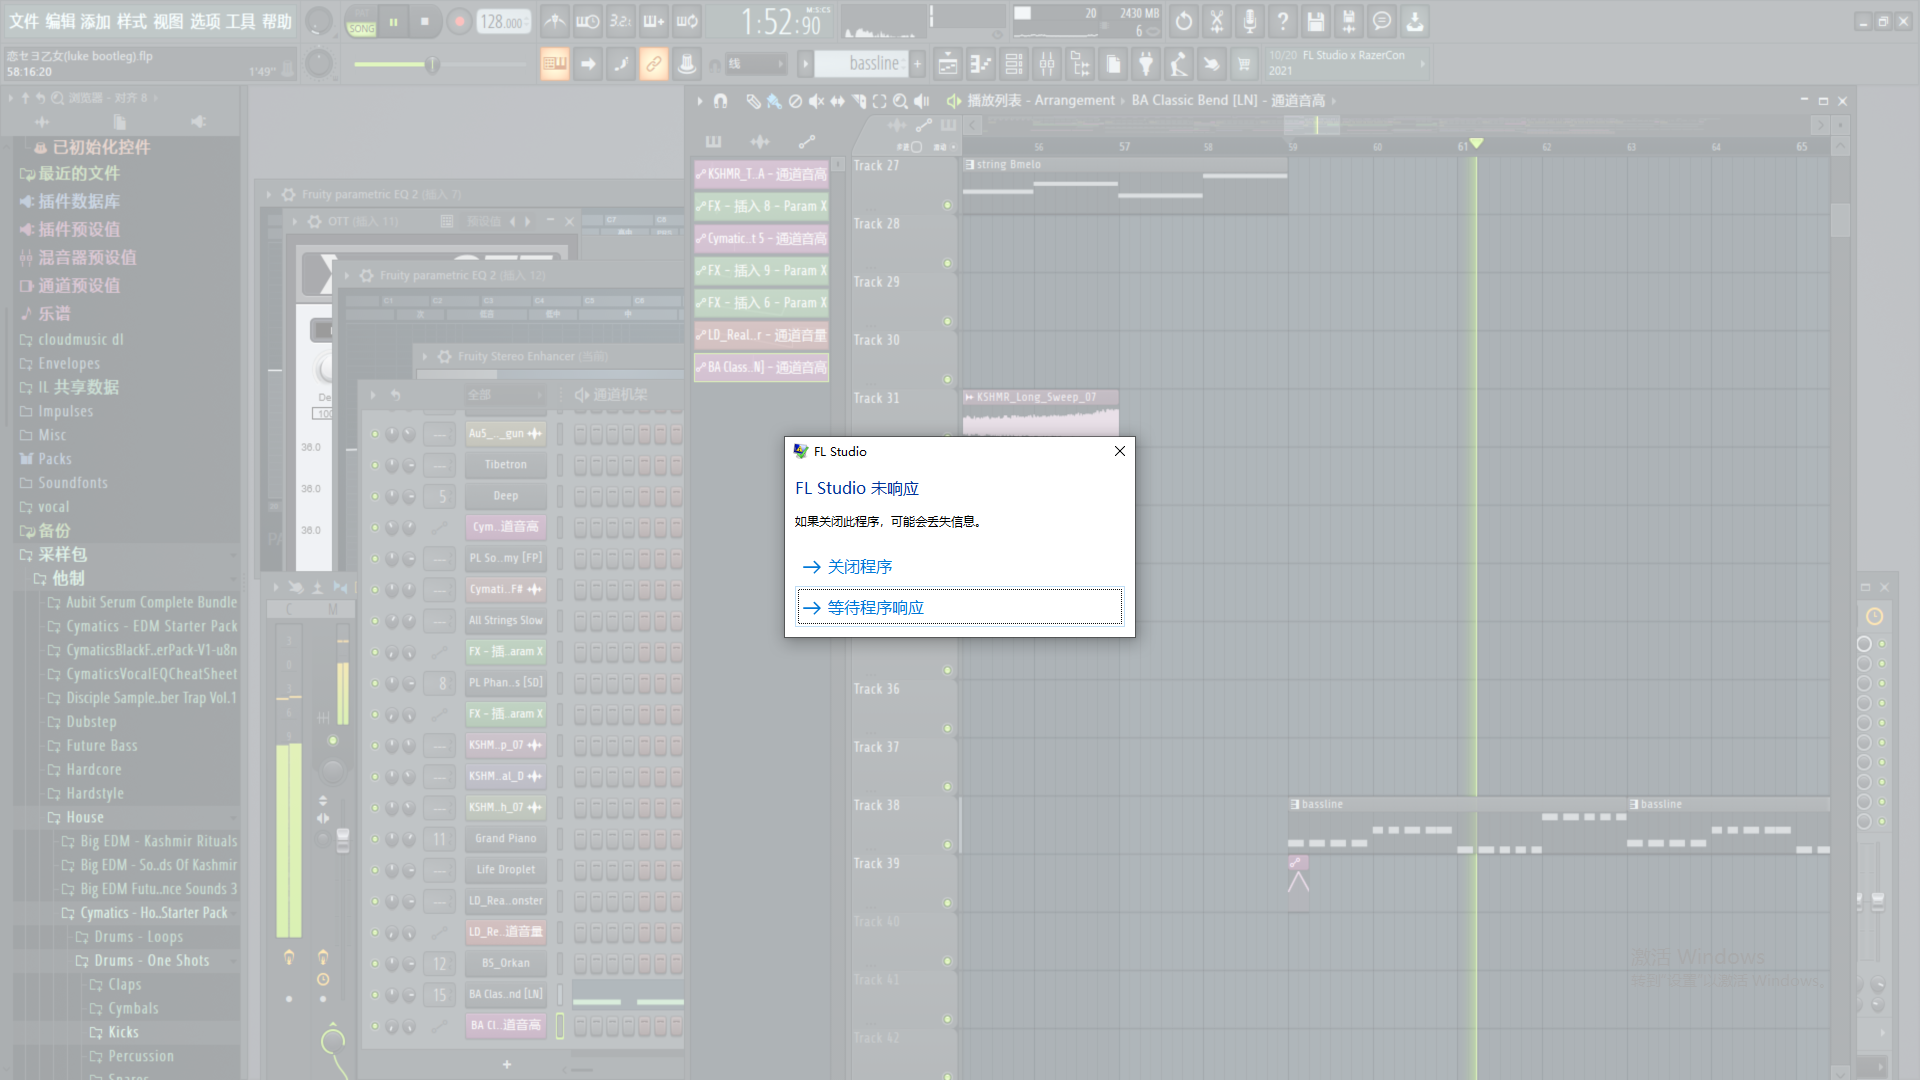The width and height of the screenshot is (1920, 1080).
Task: Open the 帮助 menu
Action: [277, 21]
